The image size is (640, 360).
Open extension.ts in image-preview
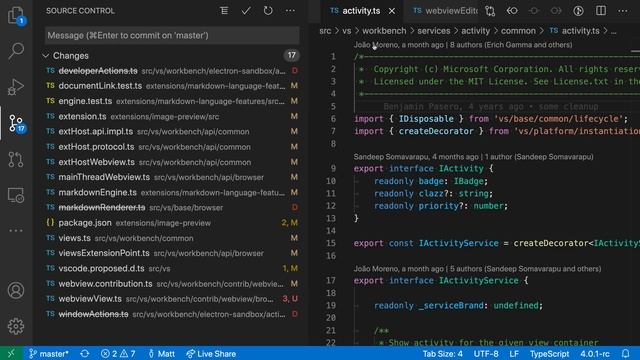[x=171, y=116]
